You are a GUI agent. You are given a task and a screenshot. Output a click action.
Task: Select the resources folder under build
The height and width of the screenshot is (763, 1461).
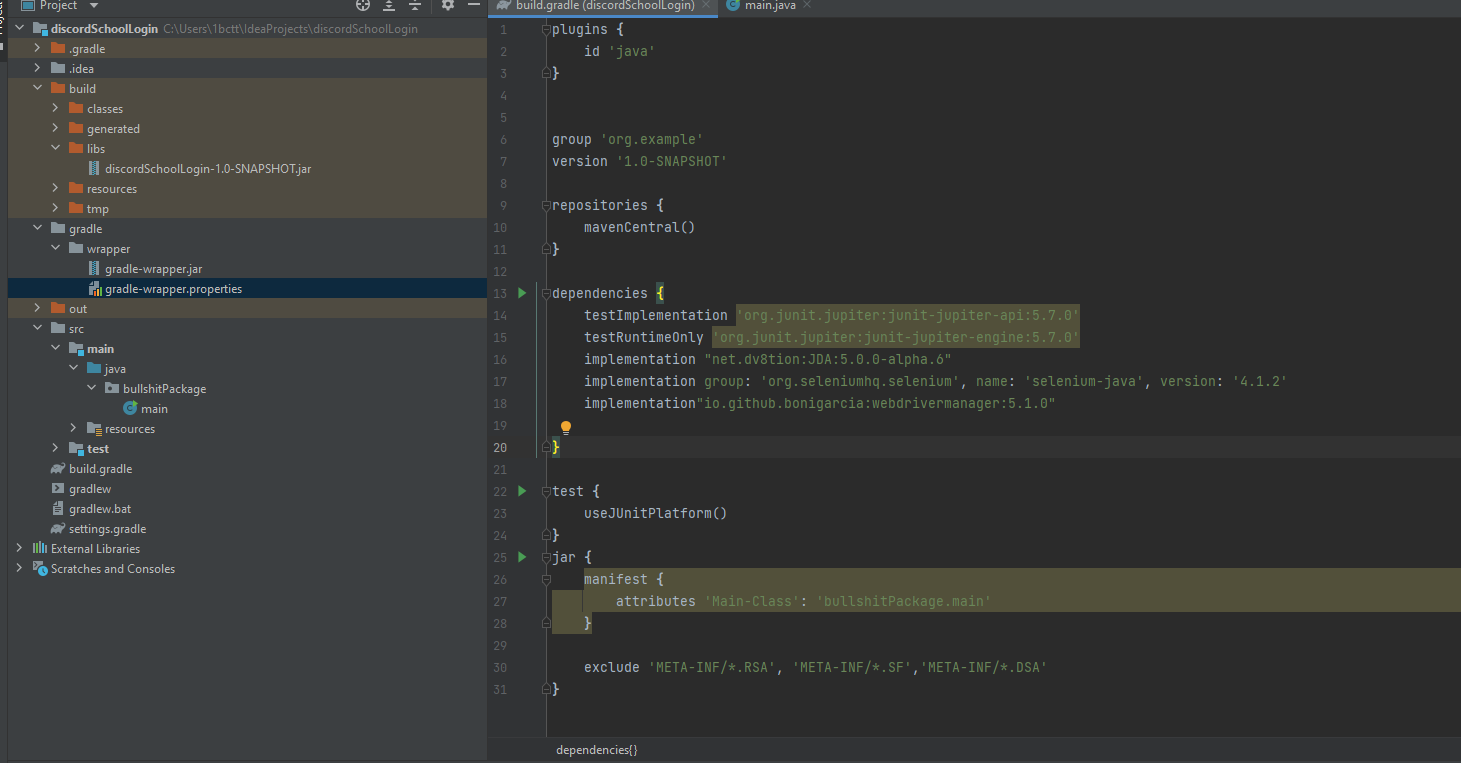[x=247, y=189]
